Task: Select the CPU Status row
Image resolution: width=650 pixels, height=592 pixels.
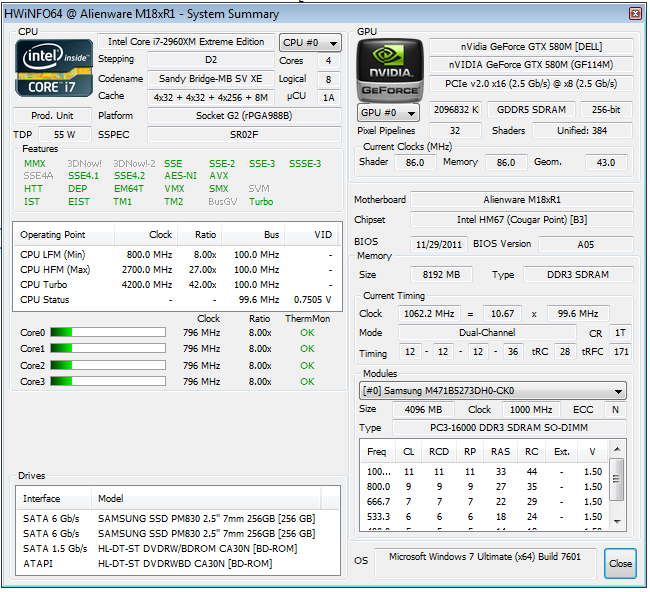Action: click(177, 300)
